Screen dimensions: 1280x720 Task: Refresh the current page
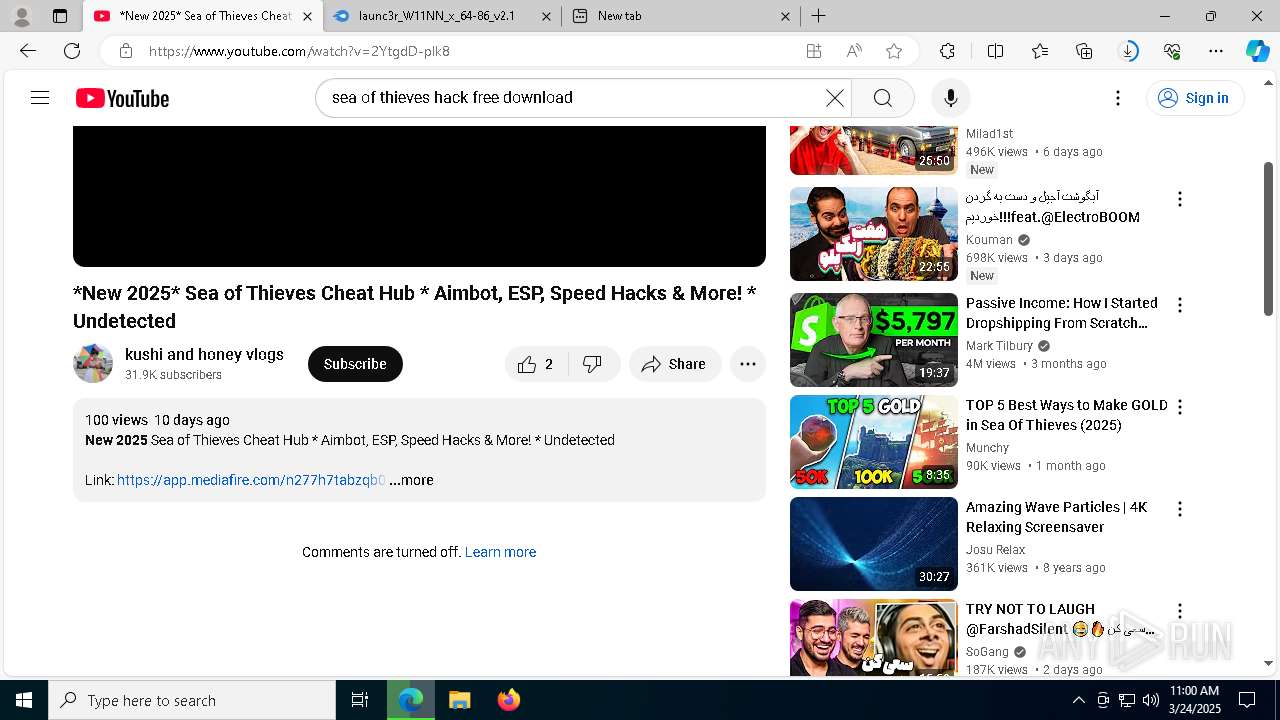(72, 51)
